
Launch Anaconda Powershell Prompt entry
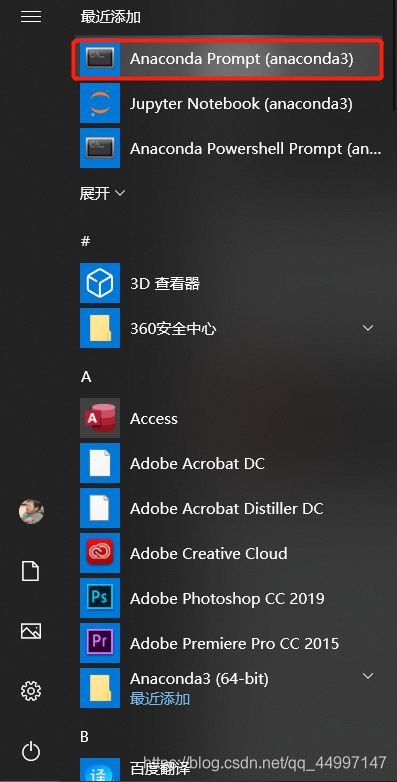click(x=232, y=148)
